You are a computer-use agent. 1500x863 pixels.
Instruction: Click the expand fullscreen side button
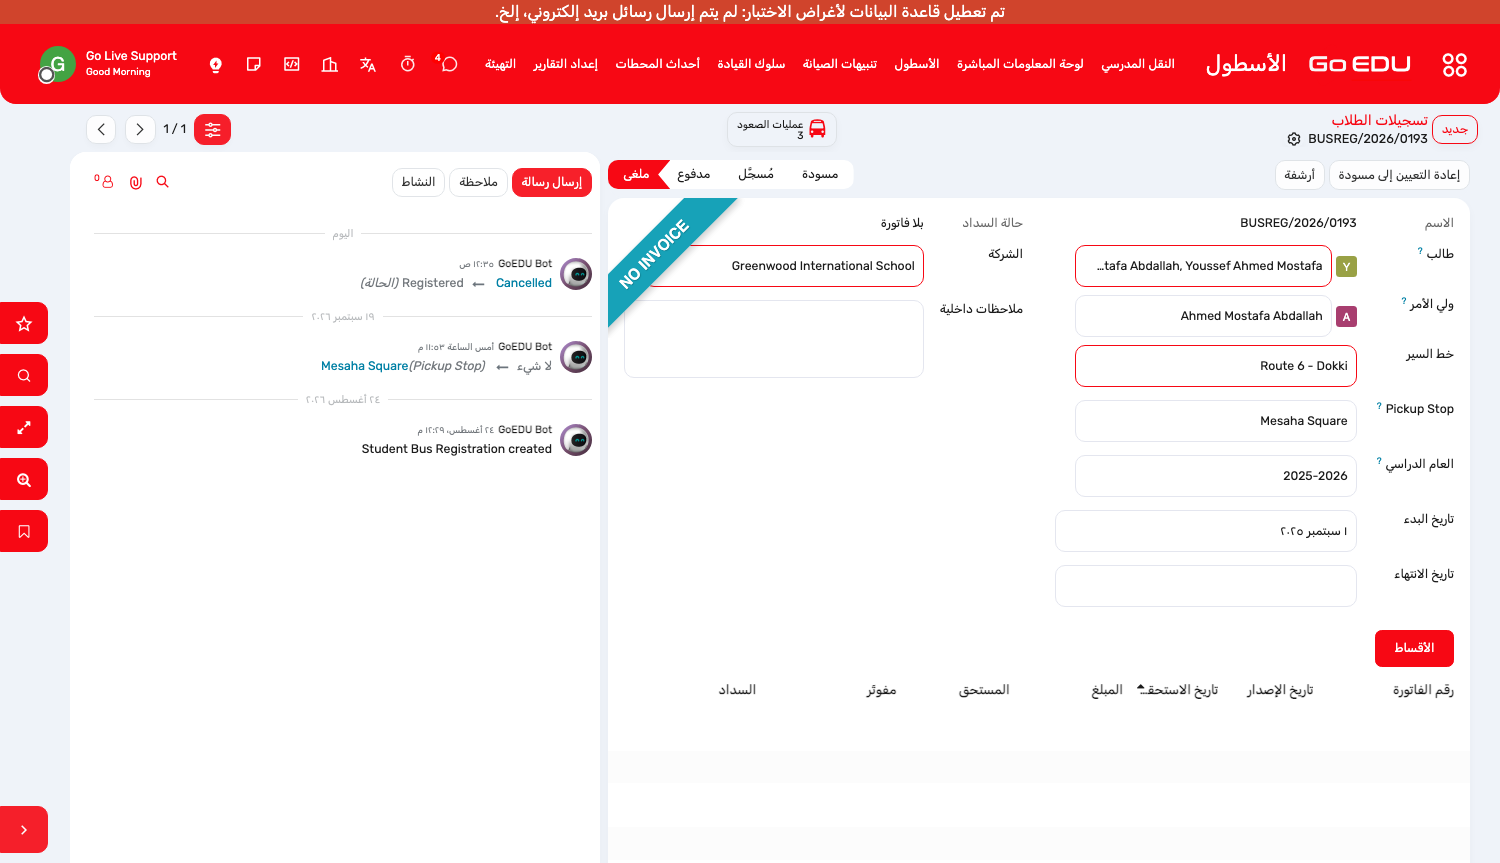pyautogui.click(x=24, y=427)
